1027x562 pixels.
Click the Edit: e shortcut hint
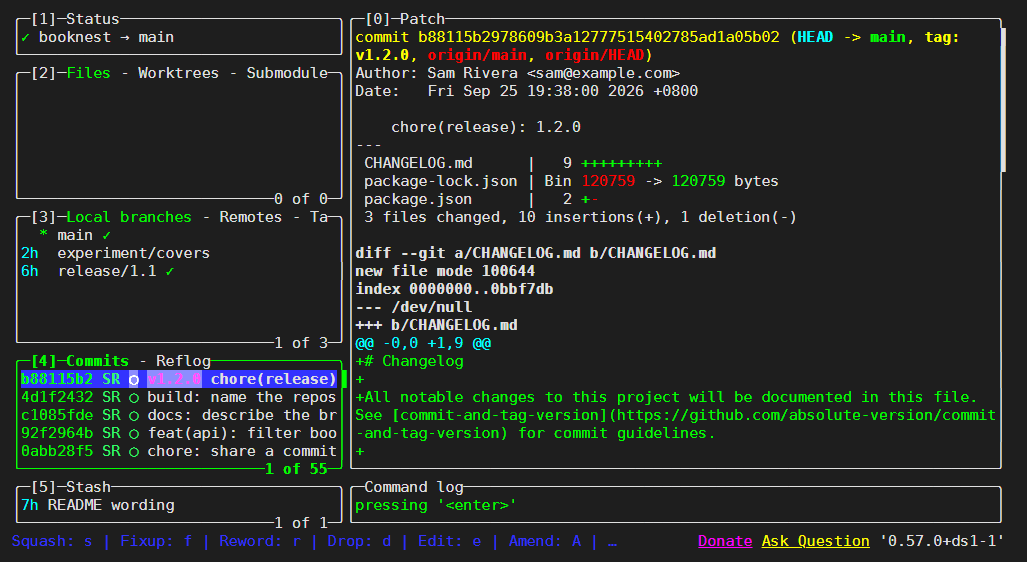click(450, 541)
